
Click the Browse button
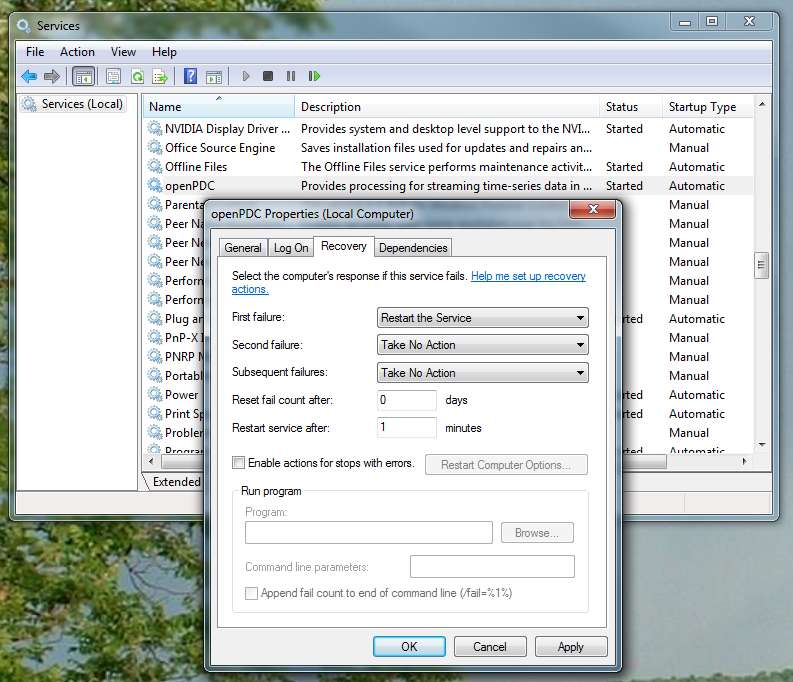537,533
